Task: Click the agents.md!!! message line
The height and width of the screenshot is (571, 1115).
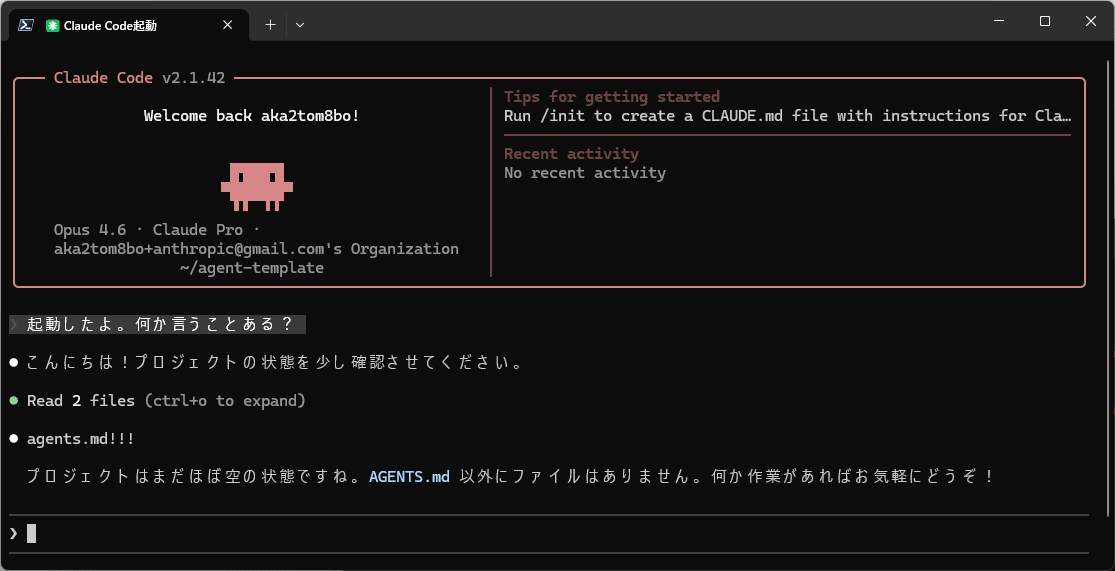Action: coord(81,439)
